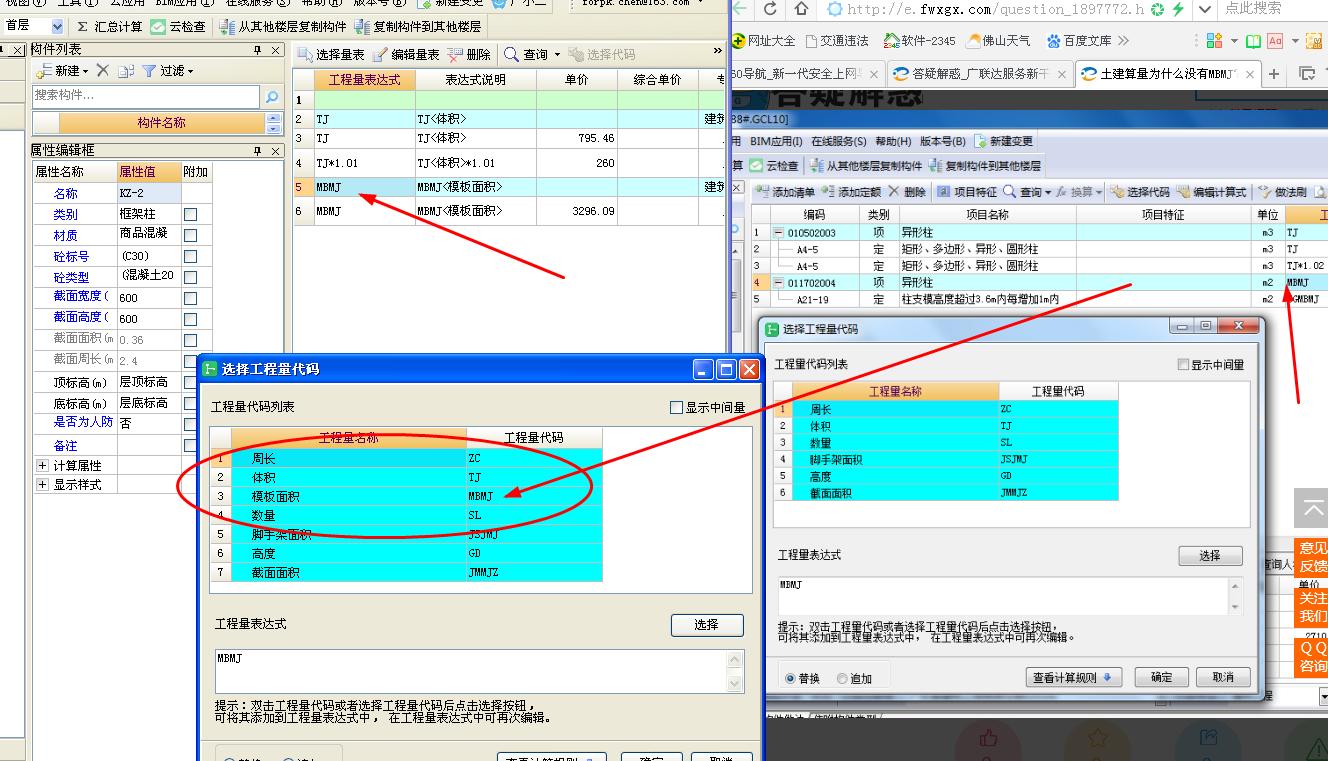Click the 选择 button in the left dialog
This screenshot has width=1328, height=761.
pos(707,625)
